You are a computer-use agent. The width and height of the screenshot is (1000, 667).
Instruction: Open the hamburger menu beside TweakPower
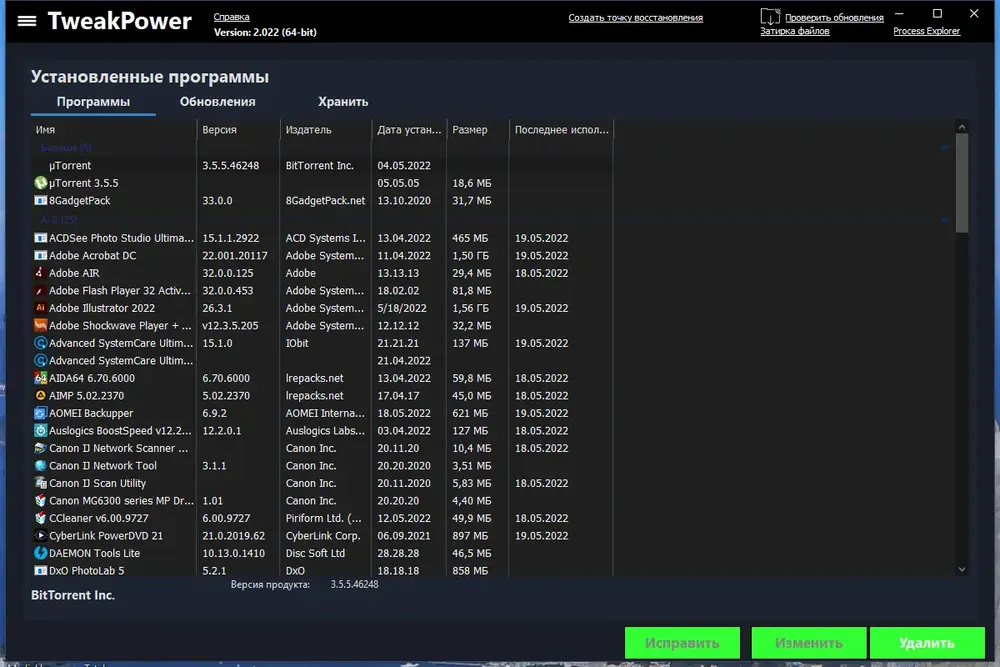pyautogui.click(x=27, y=21)
